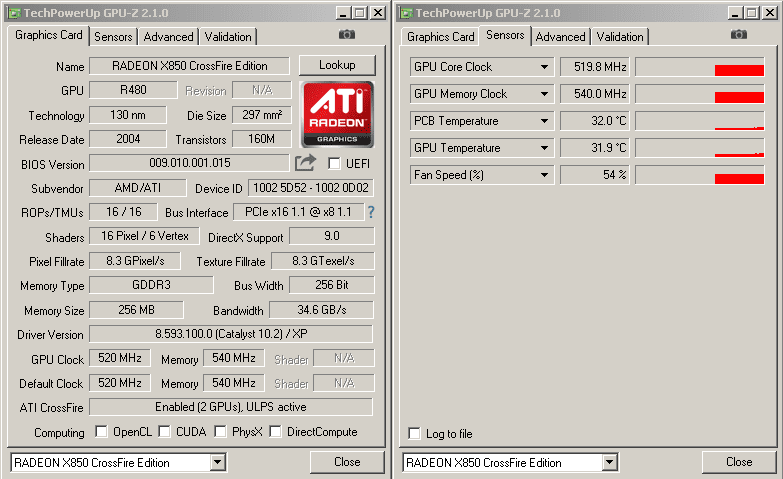
Task: Click the 32.0 °C PCB temperature value
Action: [594, 121]
